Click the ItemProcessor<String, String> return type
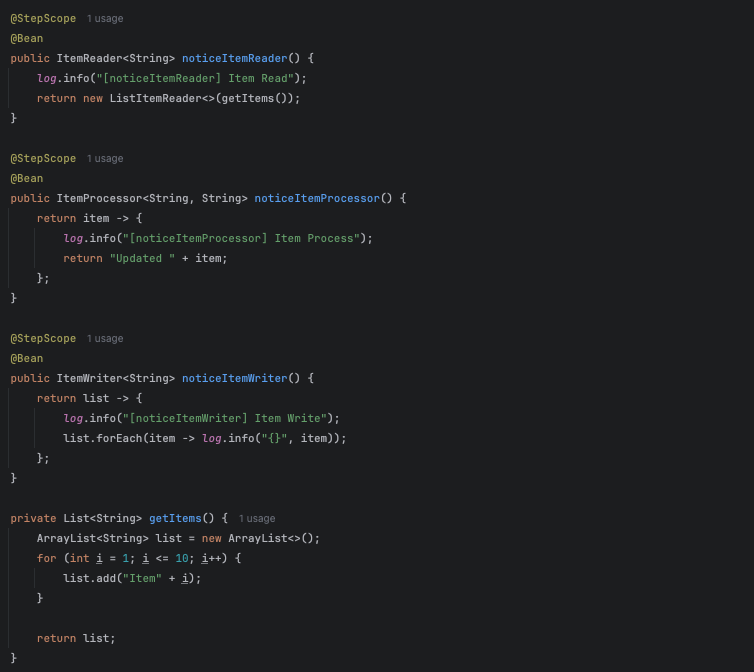Viewport: 754px width, 672px height. [152, 199]
